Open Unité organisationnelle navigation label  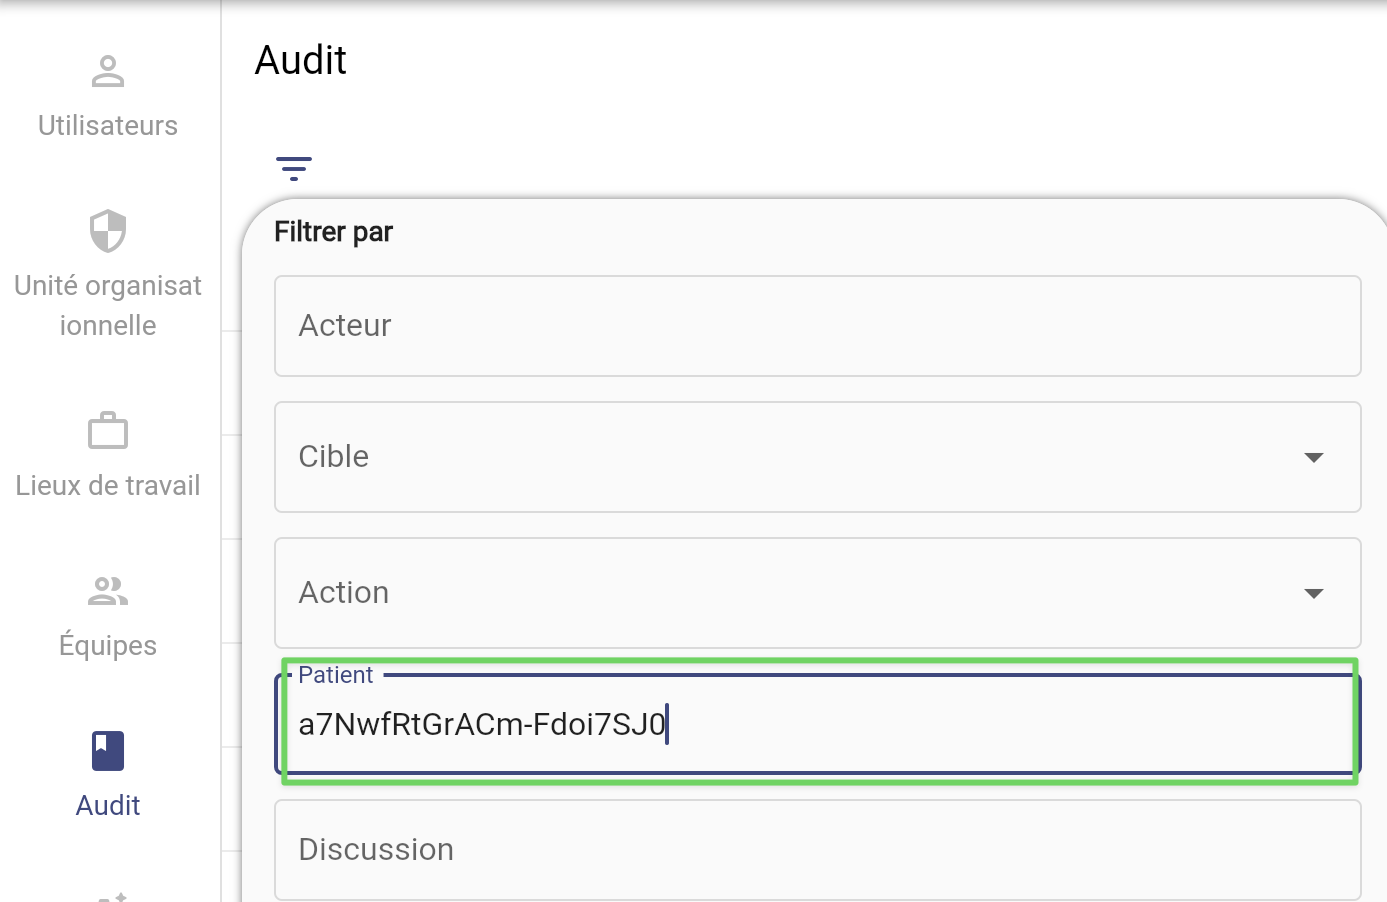coord(108,306)
